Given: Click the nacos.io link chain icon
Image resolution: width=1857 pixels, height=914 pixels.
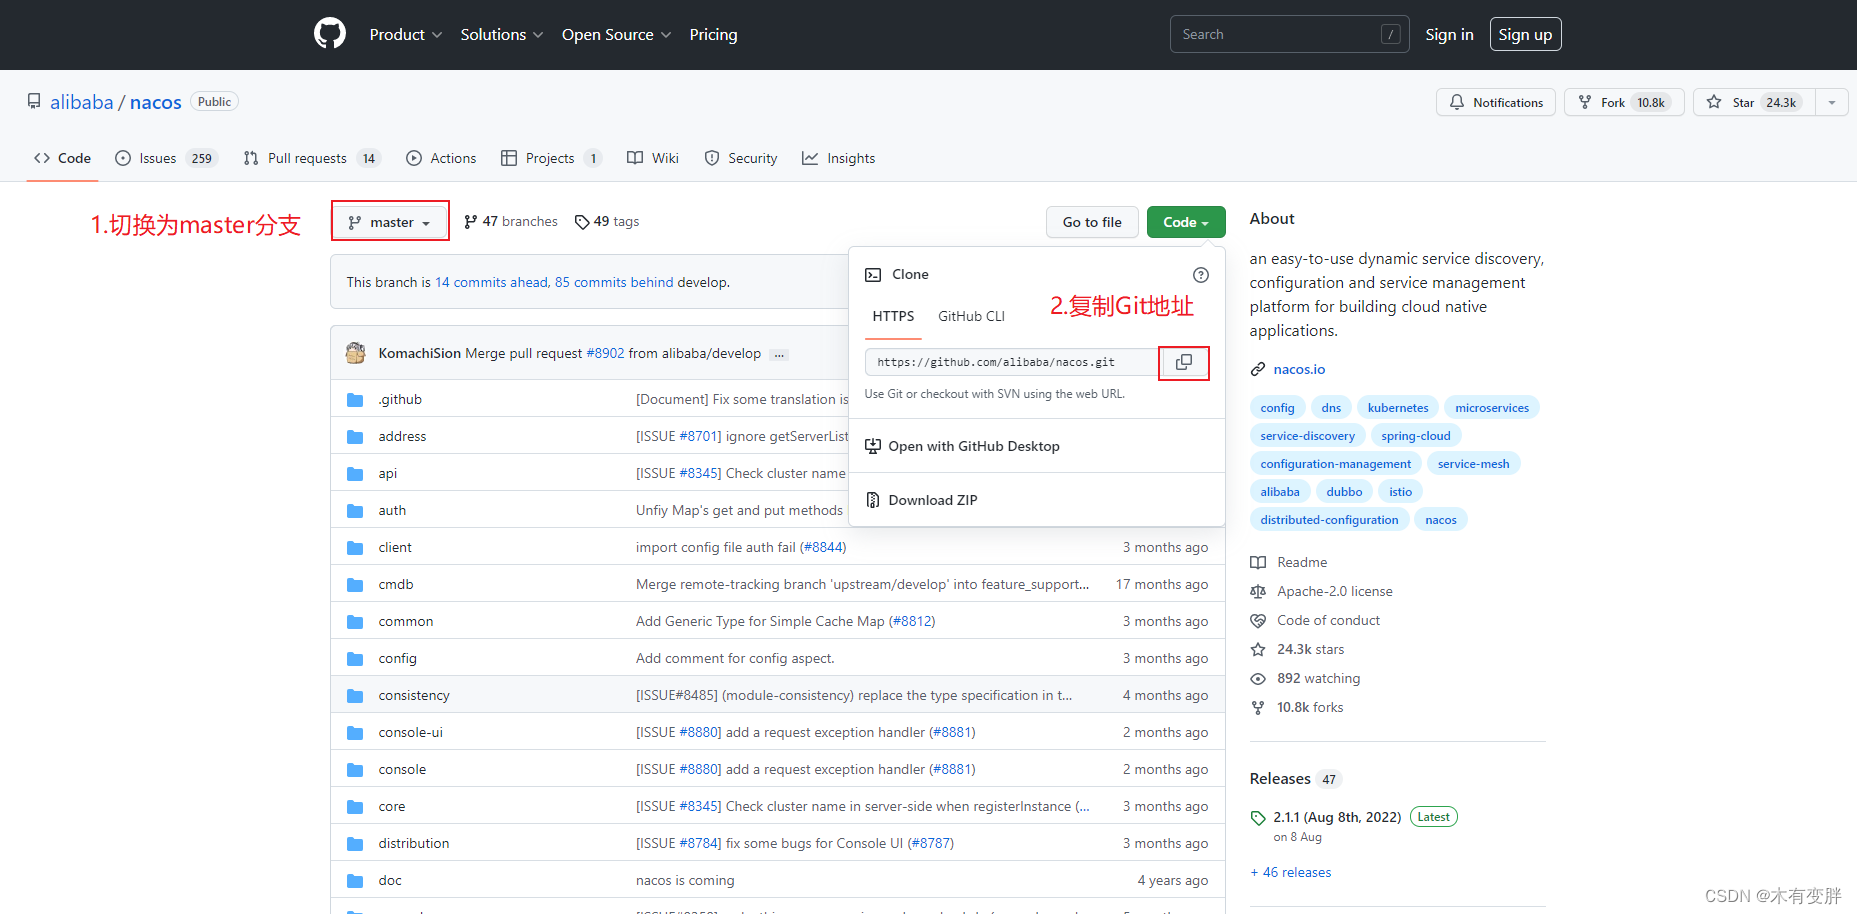Looking at the screenshot, I should tap(1258, 370).
